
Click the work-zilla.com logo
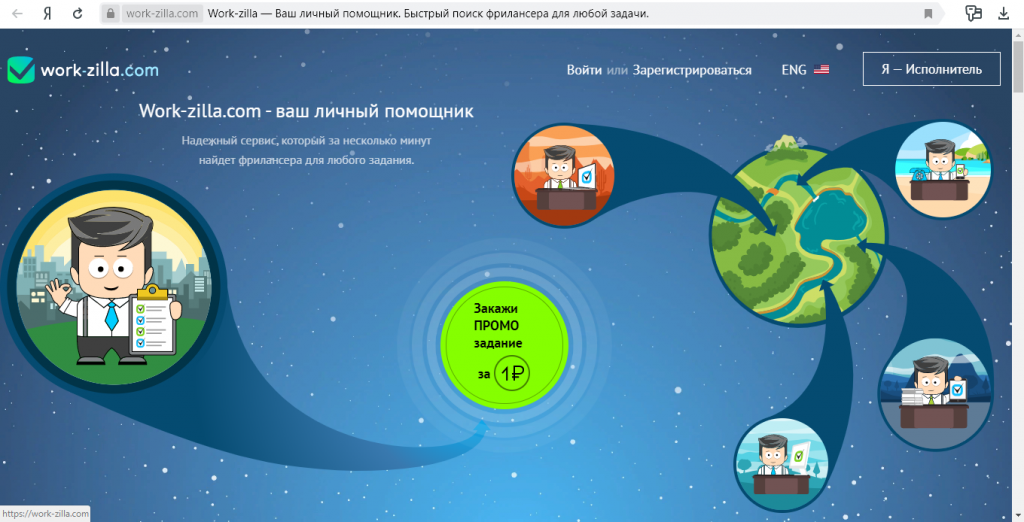(x=82, y=70)
